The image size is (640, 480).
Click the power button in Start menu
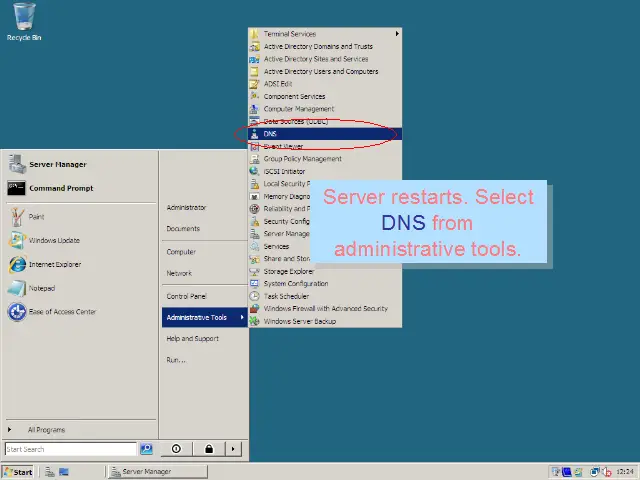click(x=176, y=449)
